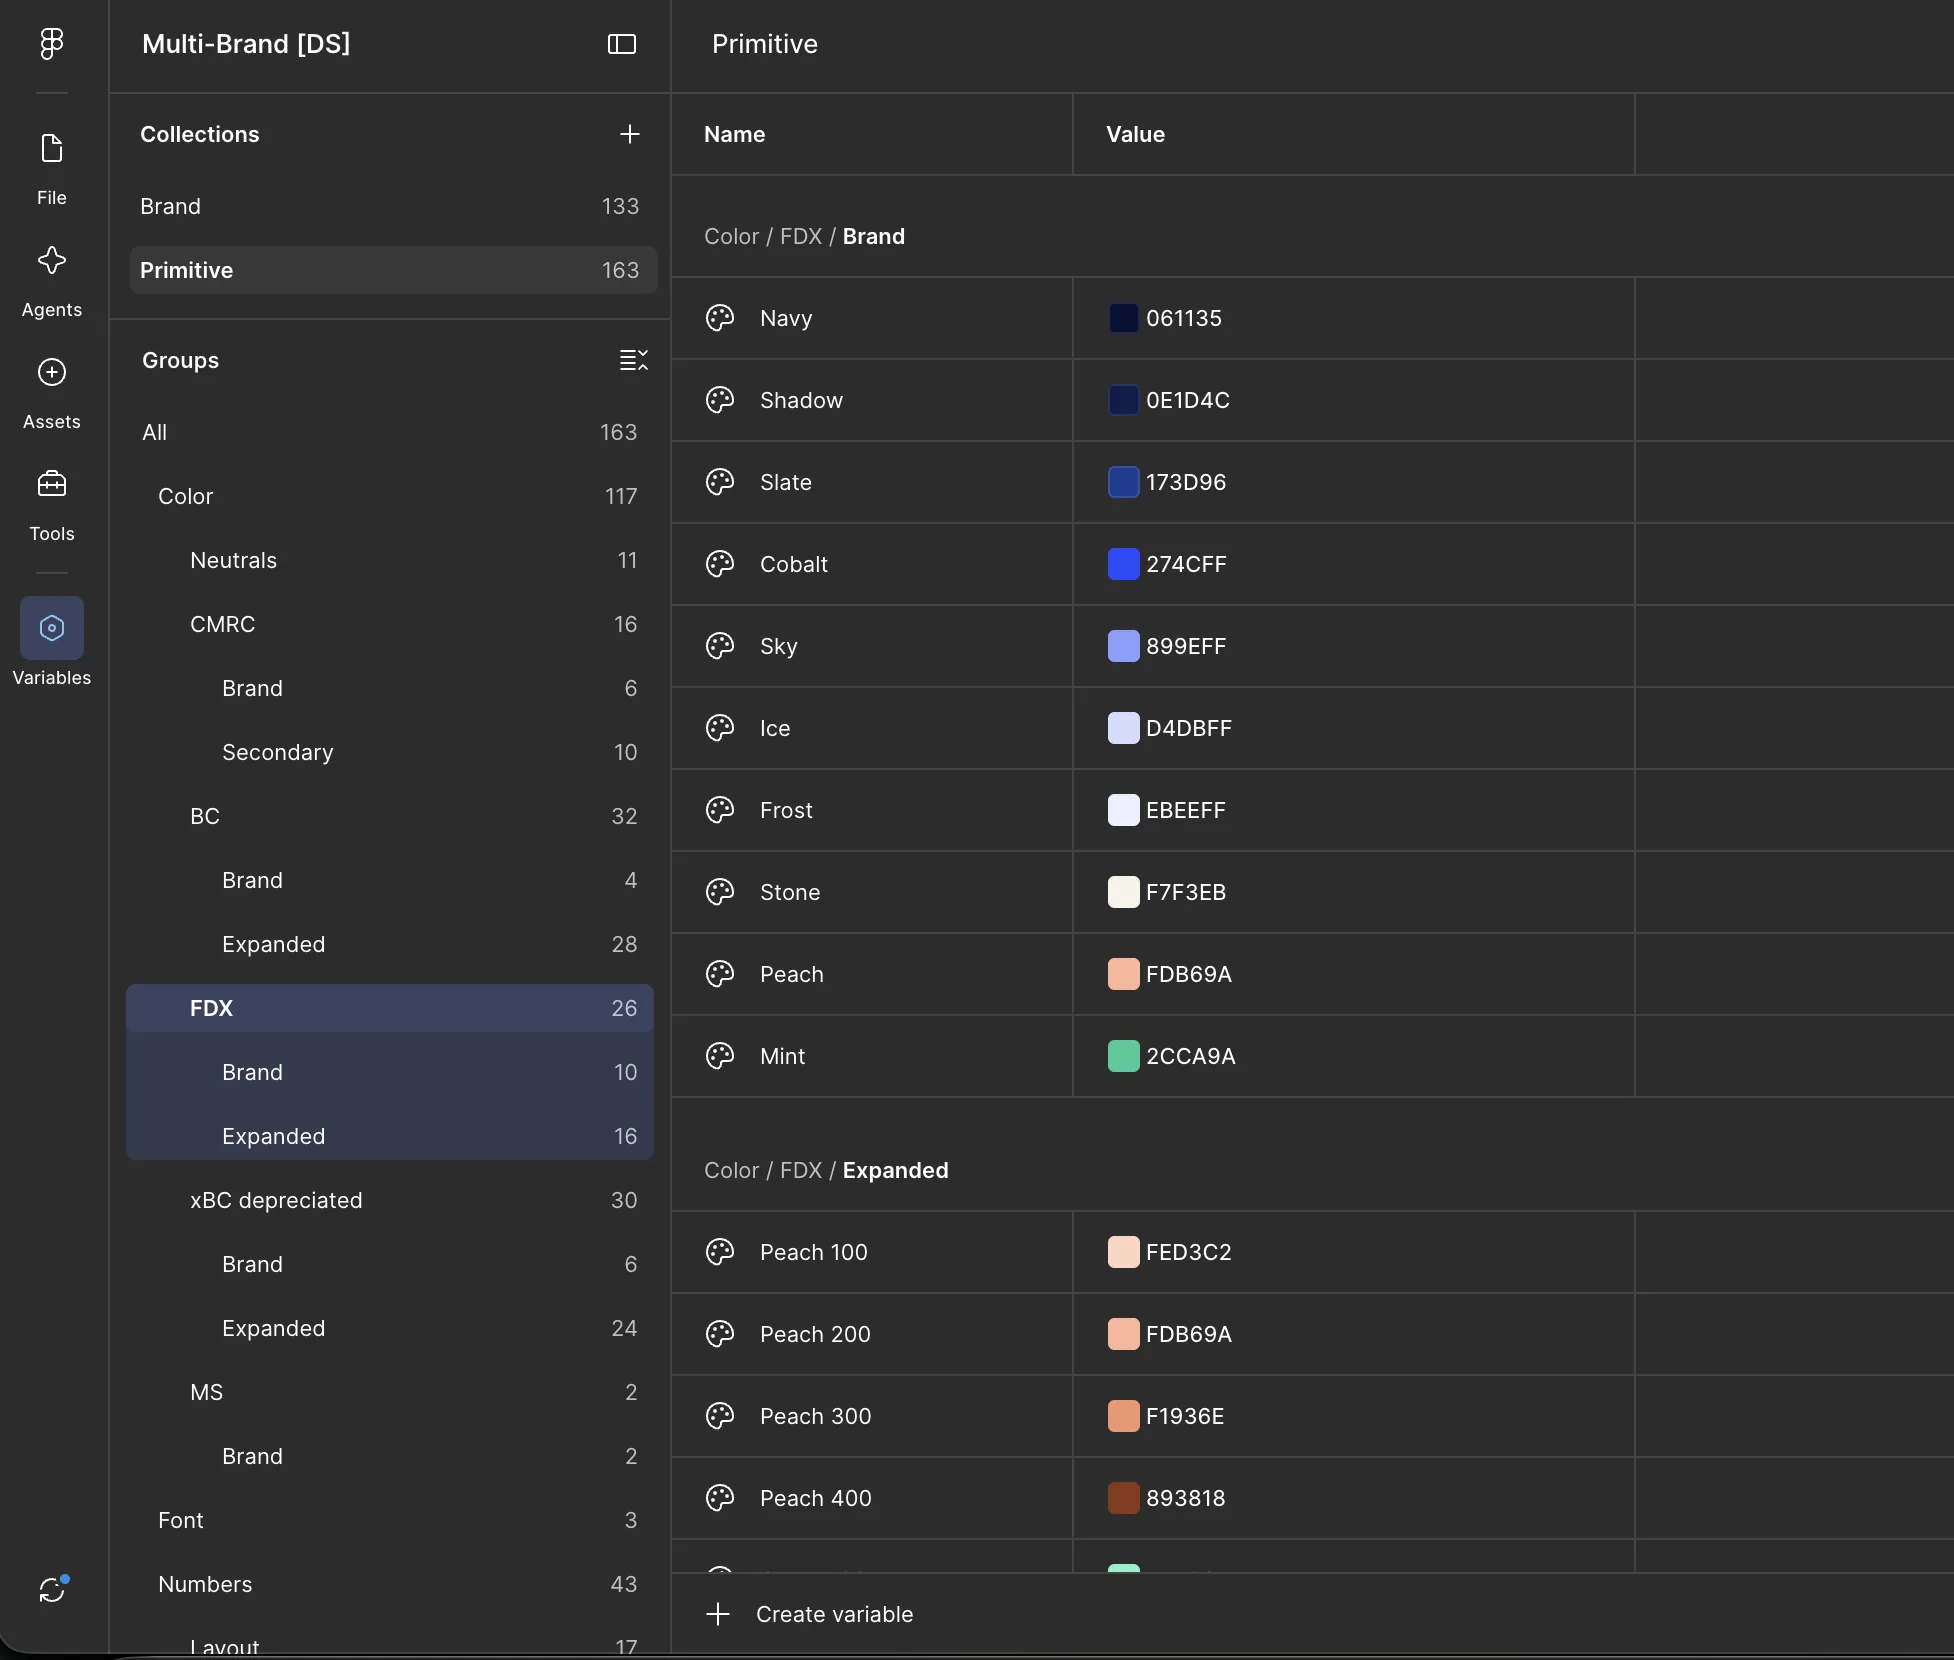This screenshot has width=1954, height=1660.
Task: Click the Multi-Brand [DS] file title
Action: coord(246,44)
